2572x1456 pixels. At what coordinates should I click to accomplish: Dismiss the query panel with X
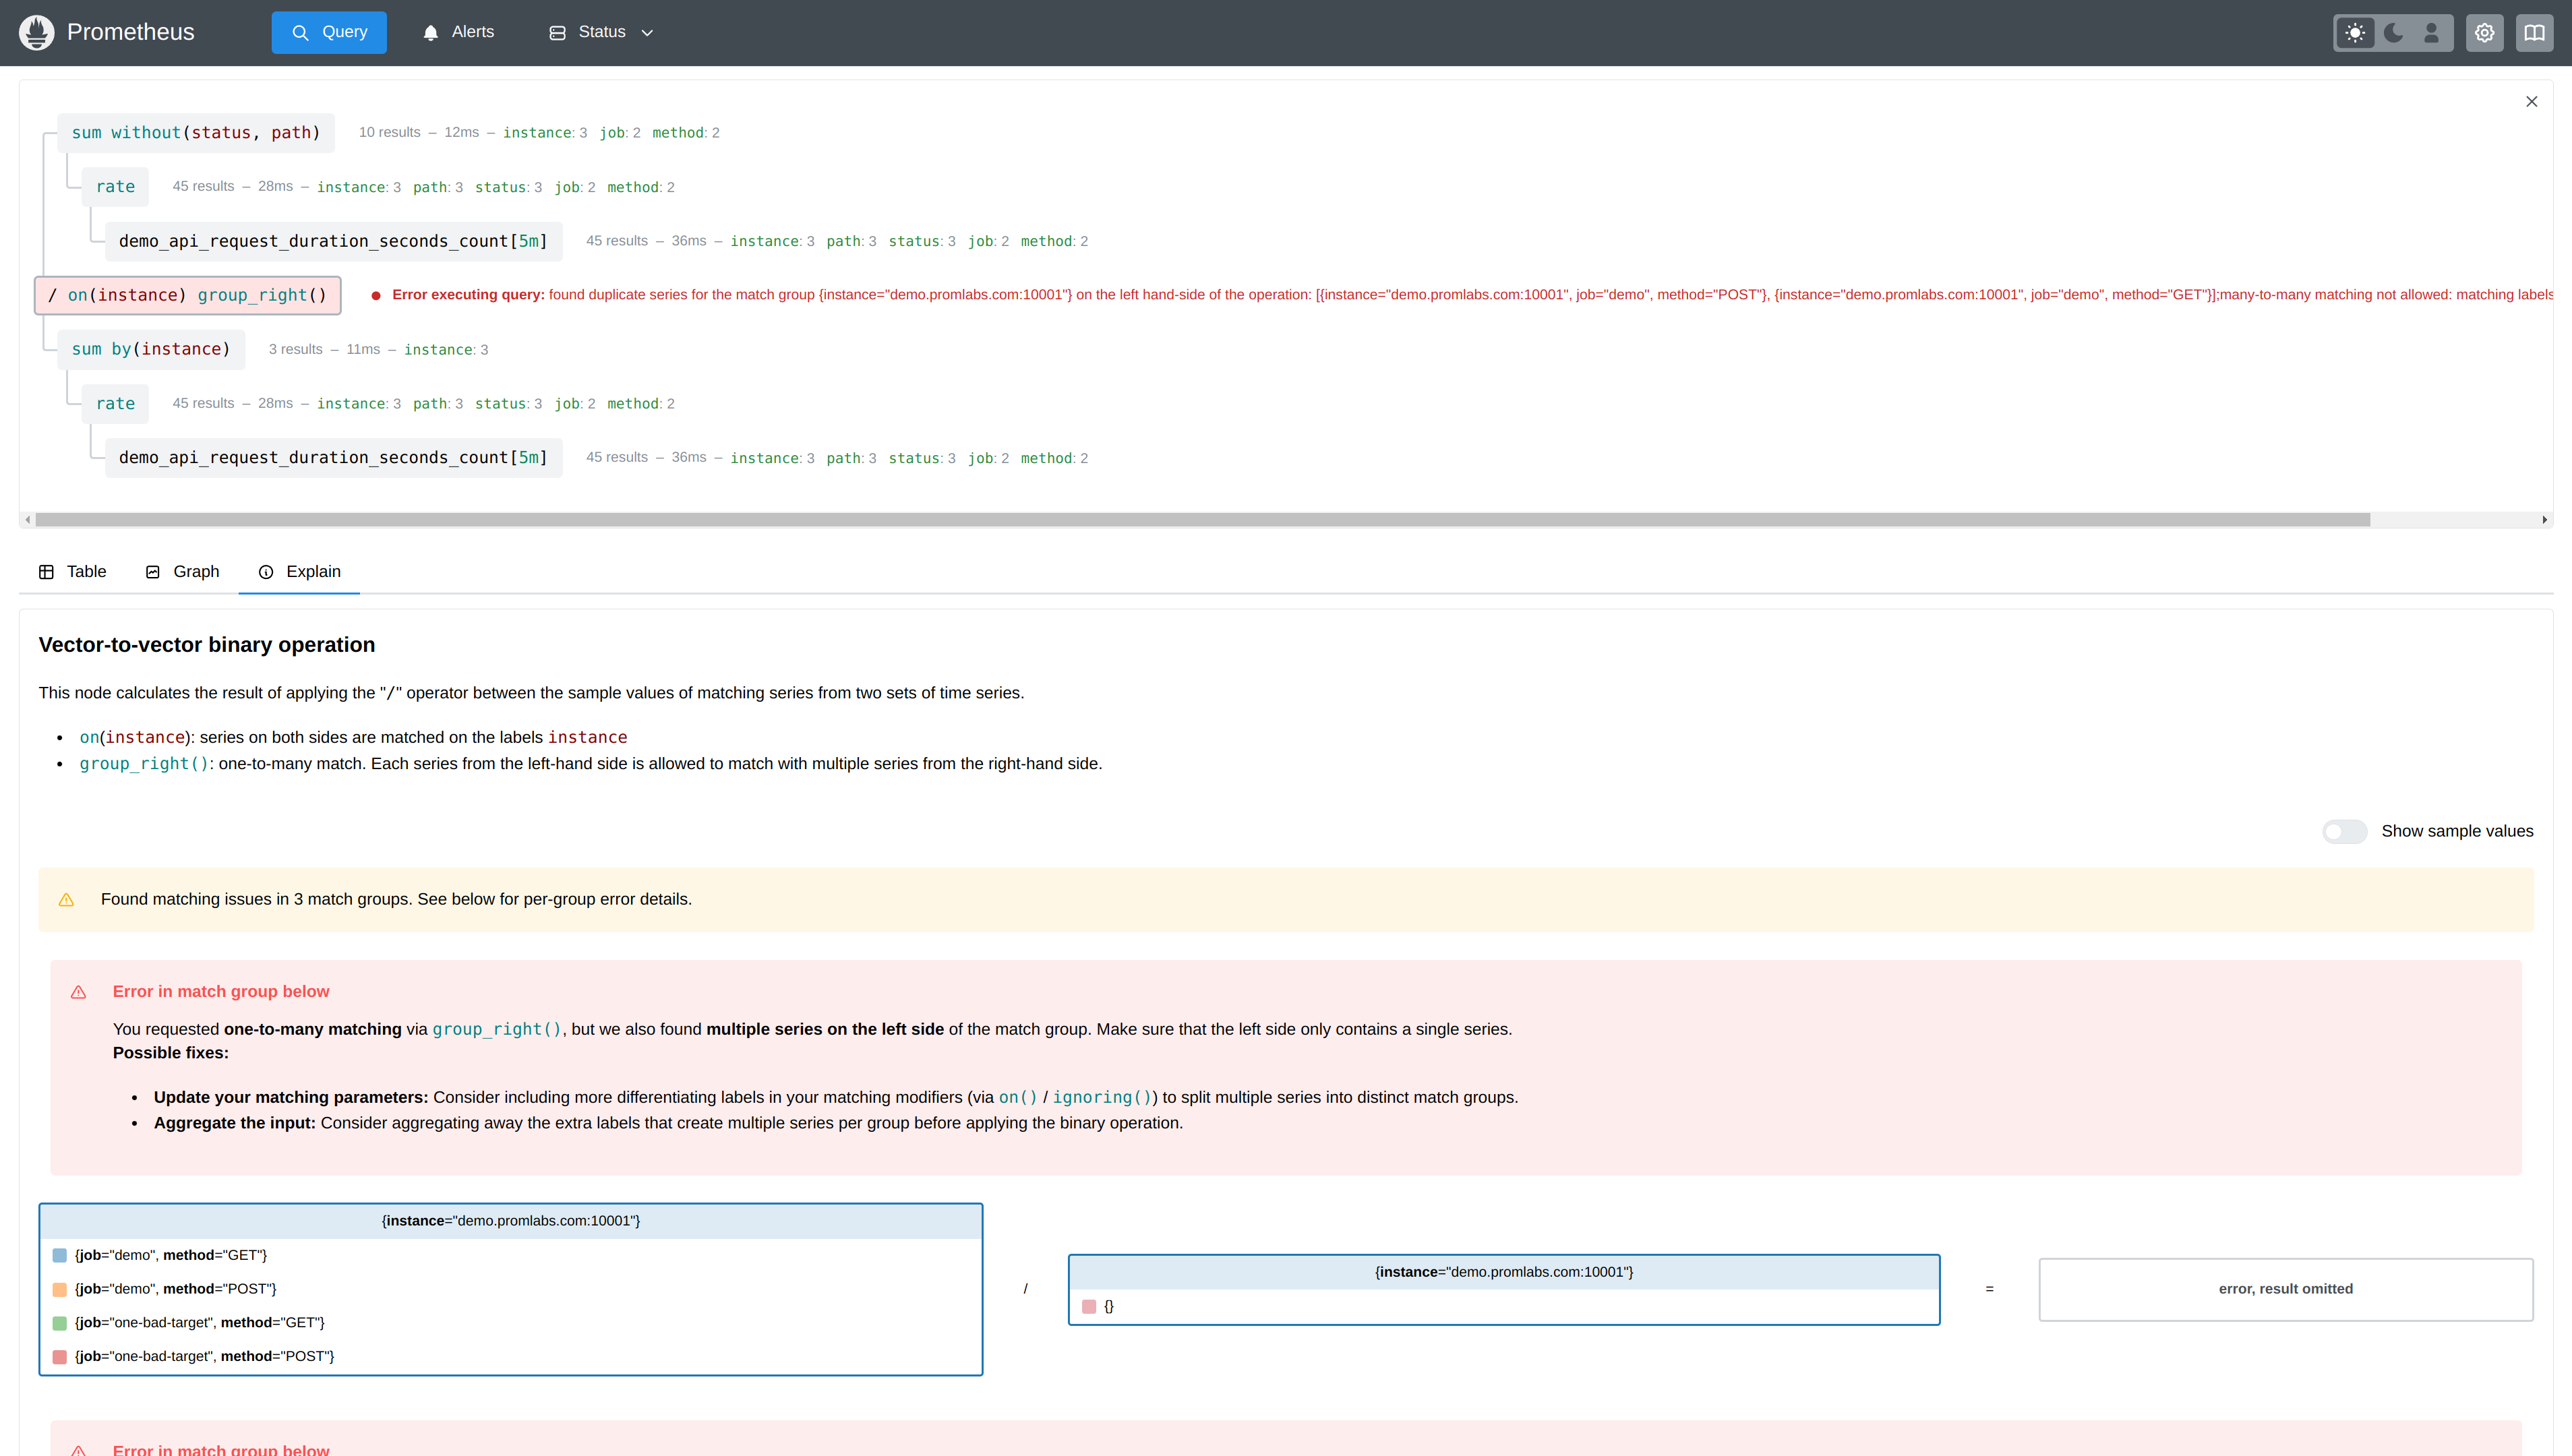click(x=2531, y=101)
